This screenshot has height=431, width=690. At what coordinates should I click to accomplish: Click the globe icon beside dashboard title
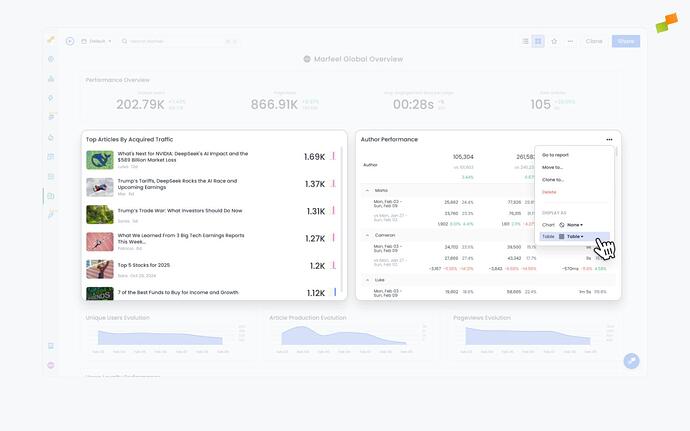point(307,59)
